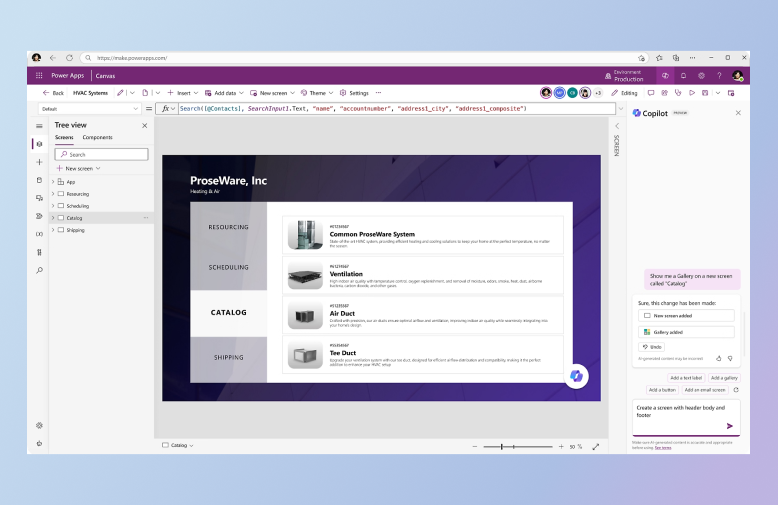
Task: Expand the Catalog screen node
Action: [x=53, y=217]
